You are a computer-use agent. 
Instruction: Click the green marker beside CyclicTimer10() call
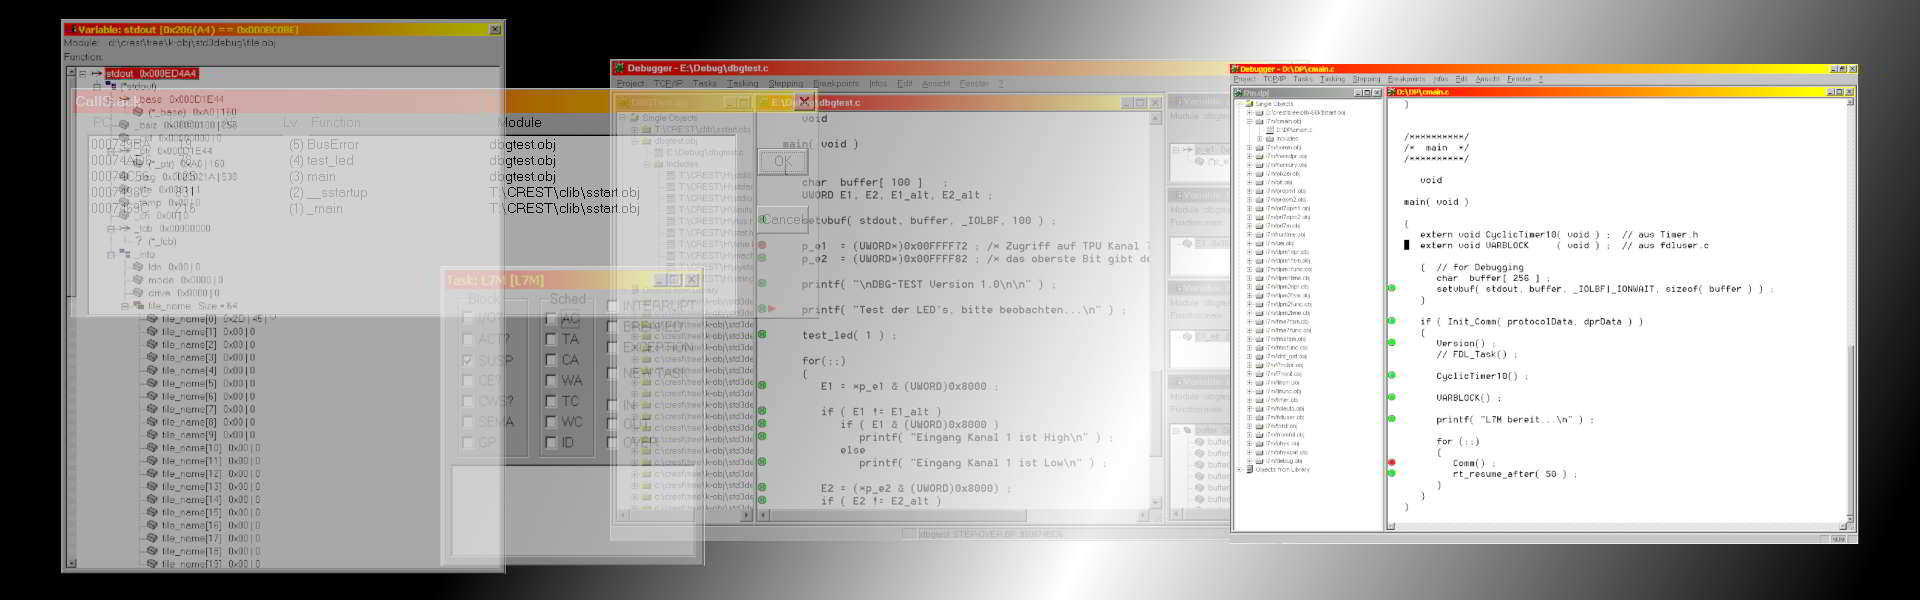(x=1391, y=376)
